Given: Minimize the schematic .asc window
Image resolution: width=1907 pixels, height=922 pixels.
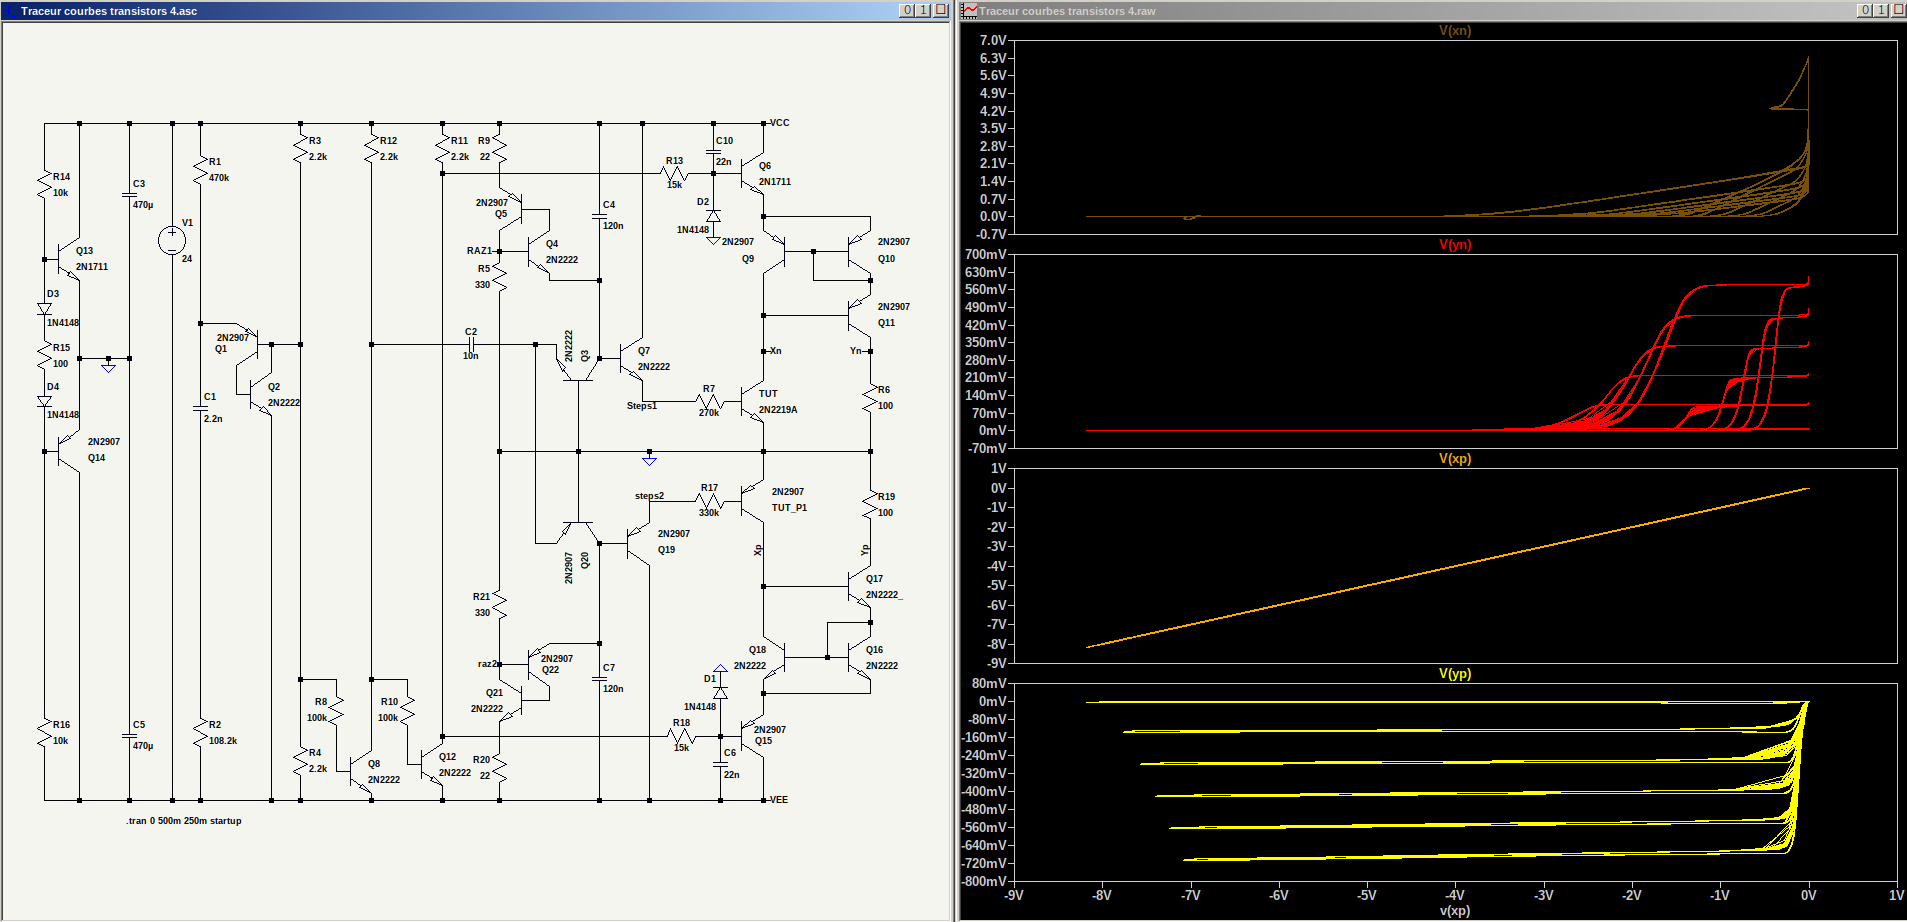Looking at the screenshot, I should pos(907,10).
